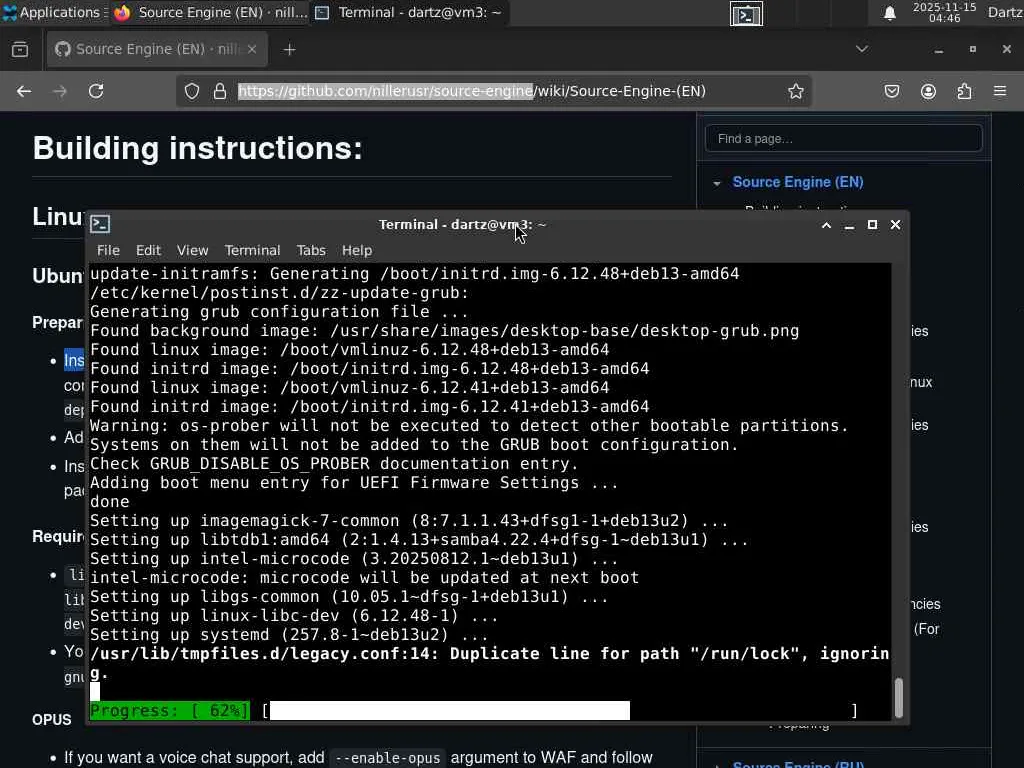Click the OPUS heading on wiki page
1024x768 pixels.
click(x=52, y=720)
